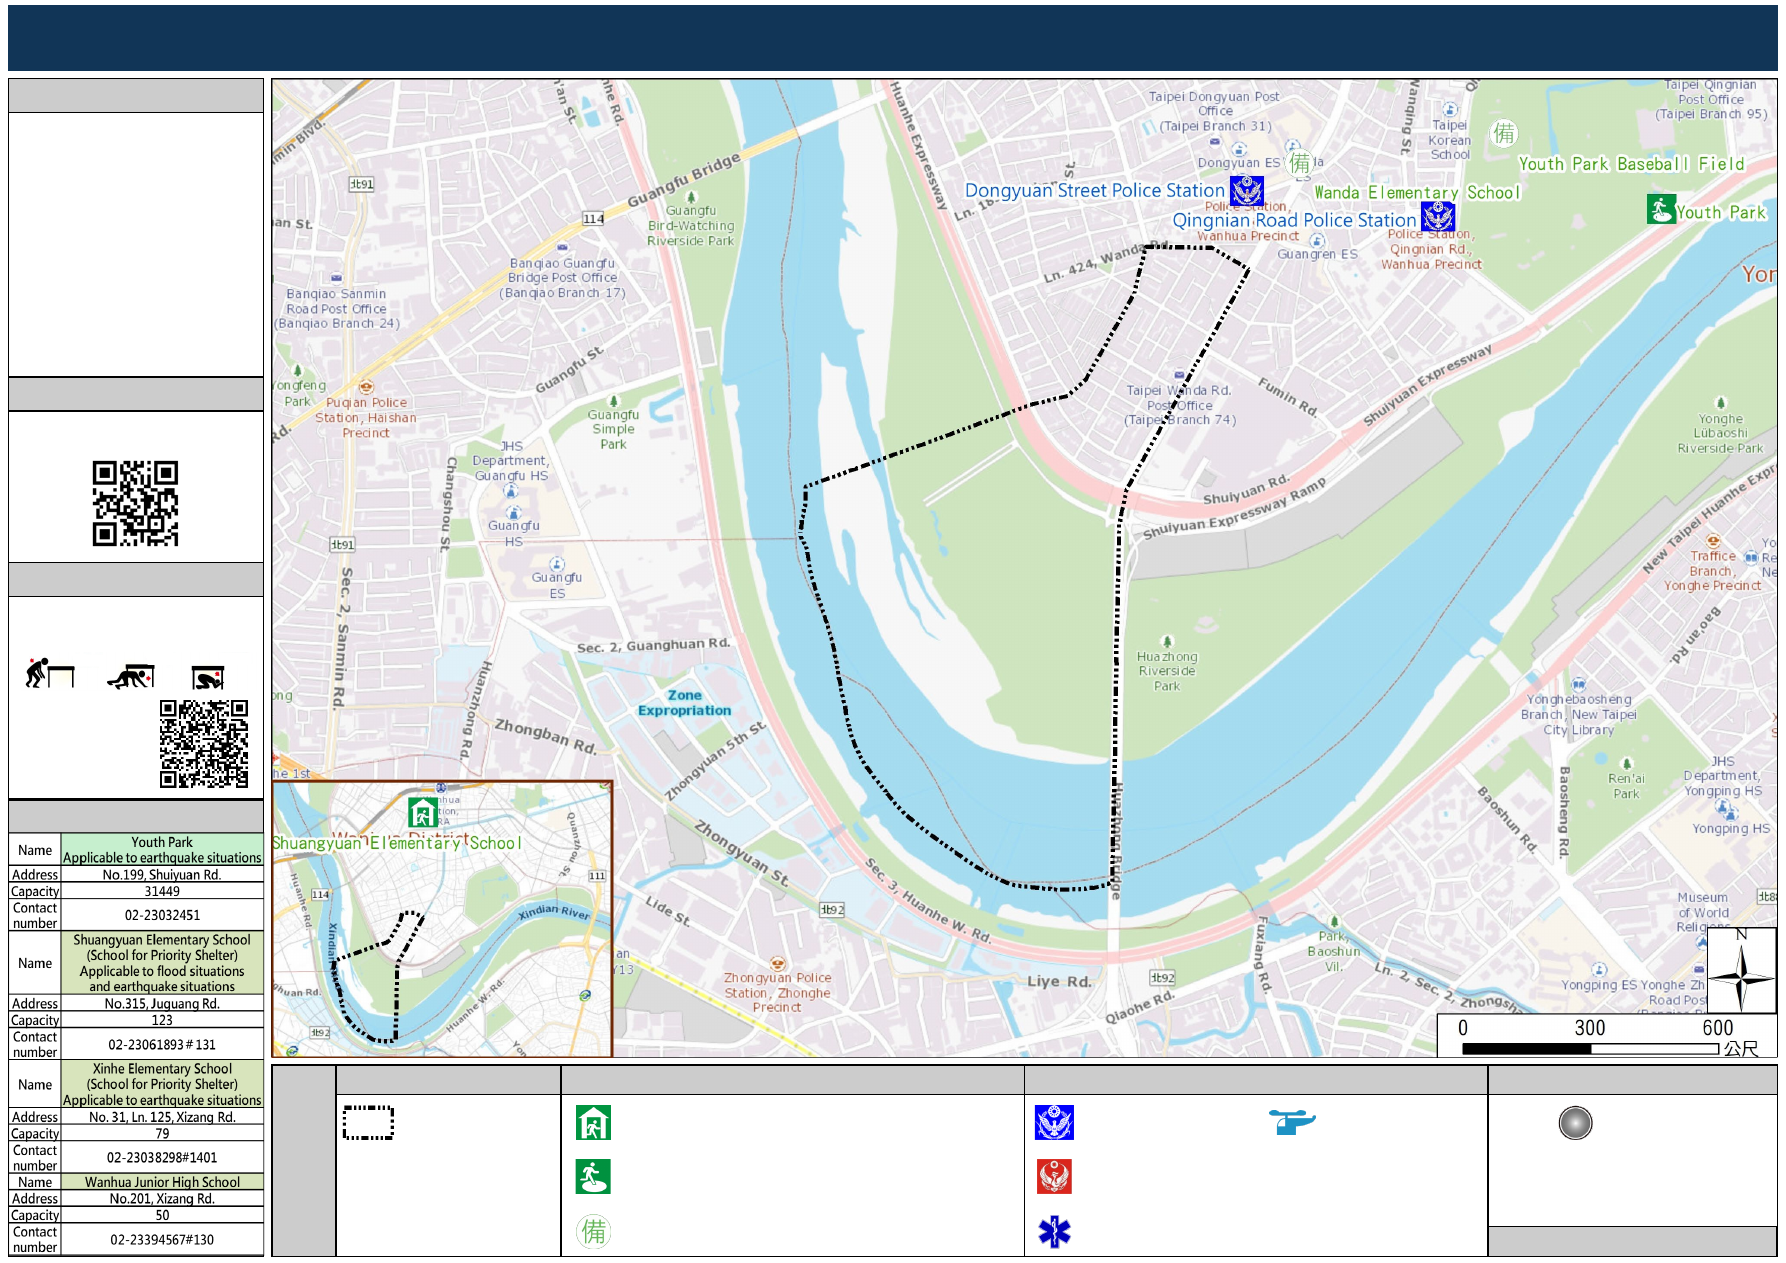
Task: Click the 'Xindian River' label in inset
Action: coord(554,912)
